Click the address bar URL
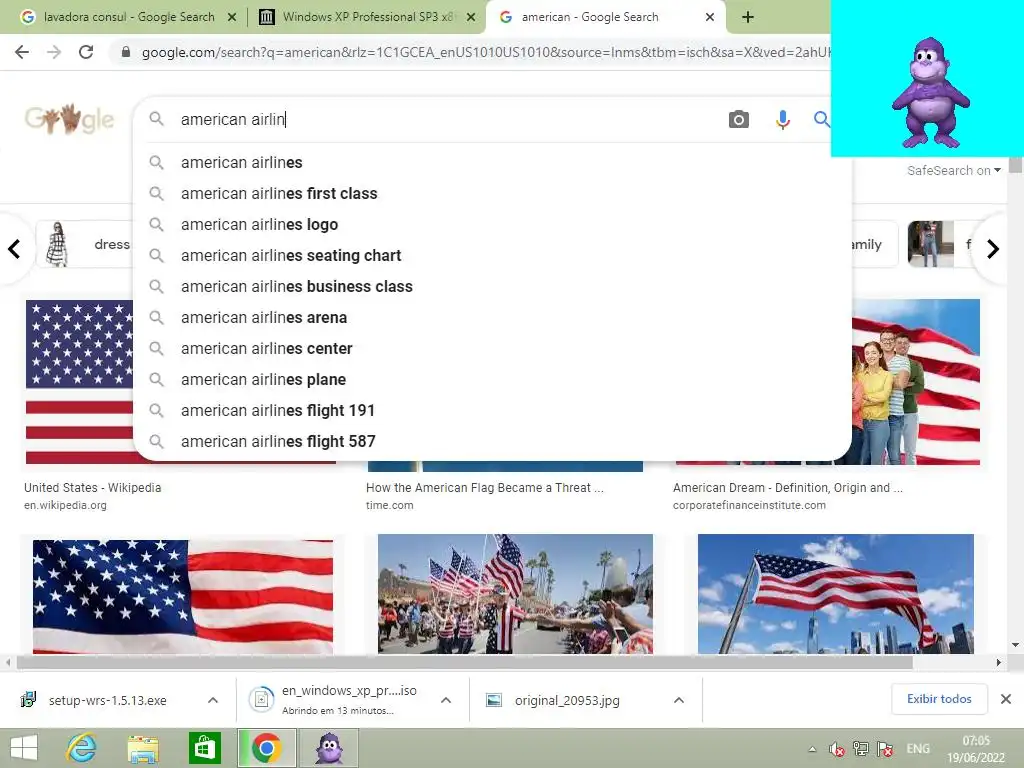This screenshot has width=1024, height=768. (485, 52)
